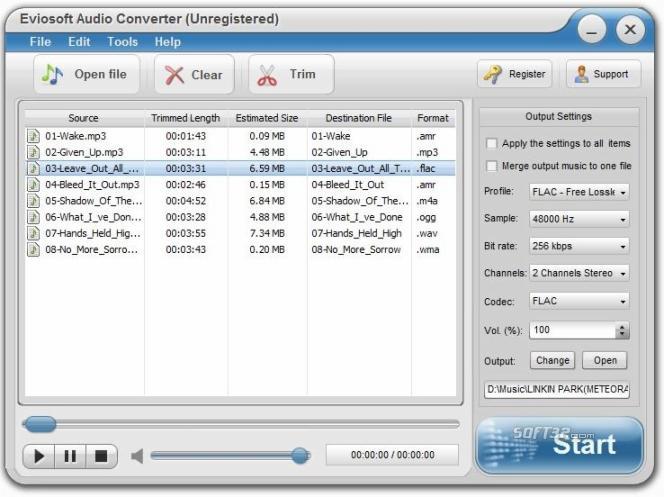Click the Destination File column header
The height and width of the screenshot is (497, 664).
359,118
